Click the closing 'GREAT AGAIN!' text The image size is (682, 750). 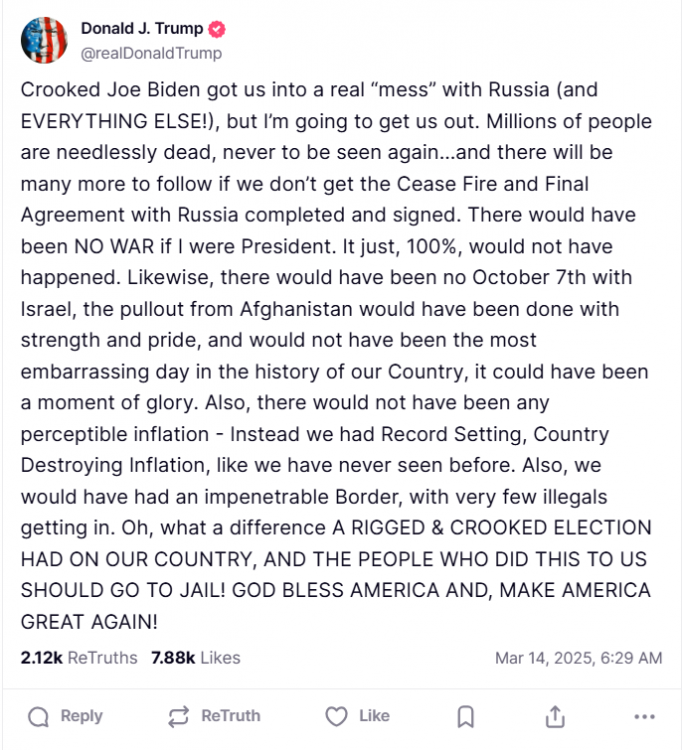pos(89,621)
